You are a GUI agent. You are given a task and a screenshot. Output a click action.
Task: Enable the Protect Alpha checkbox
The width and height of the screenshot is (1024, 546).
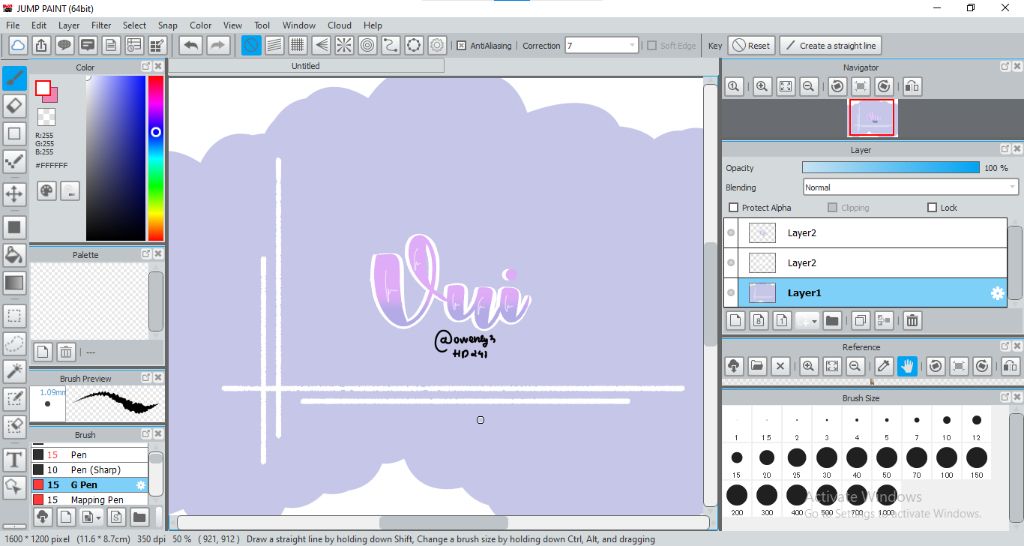(x=733, y=208)
